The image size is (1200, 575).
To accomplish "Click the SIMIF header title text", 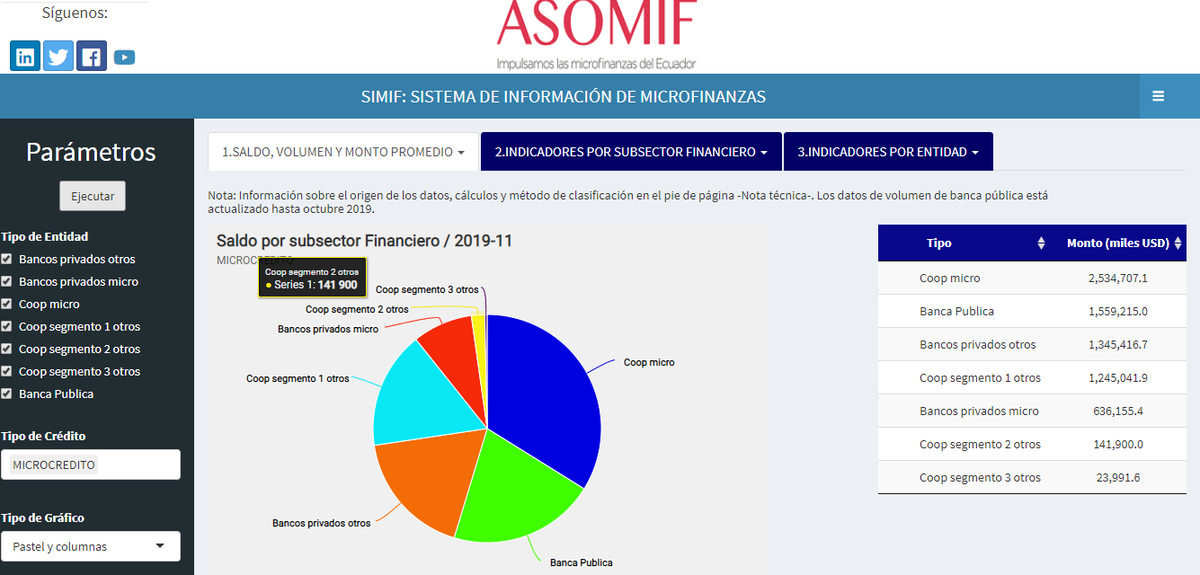I will 563,96.
